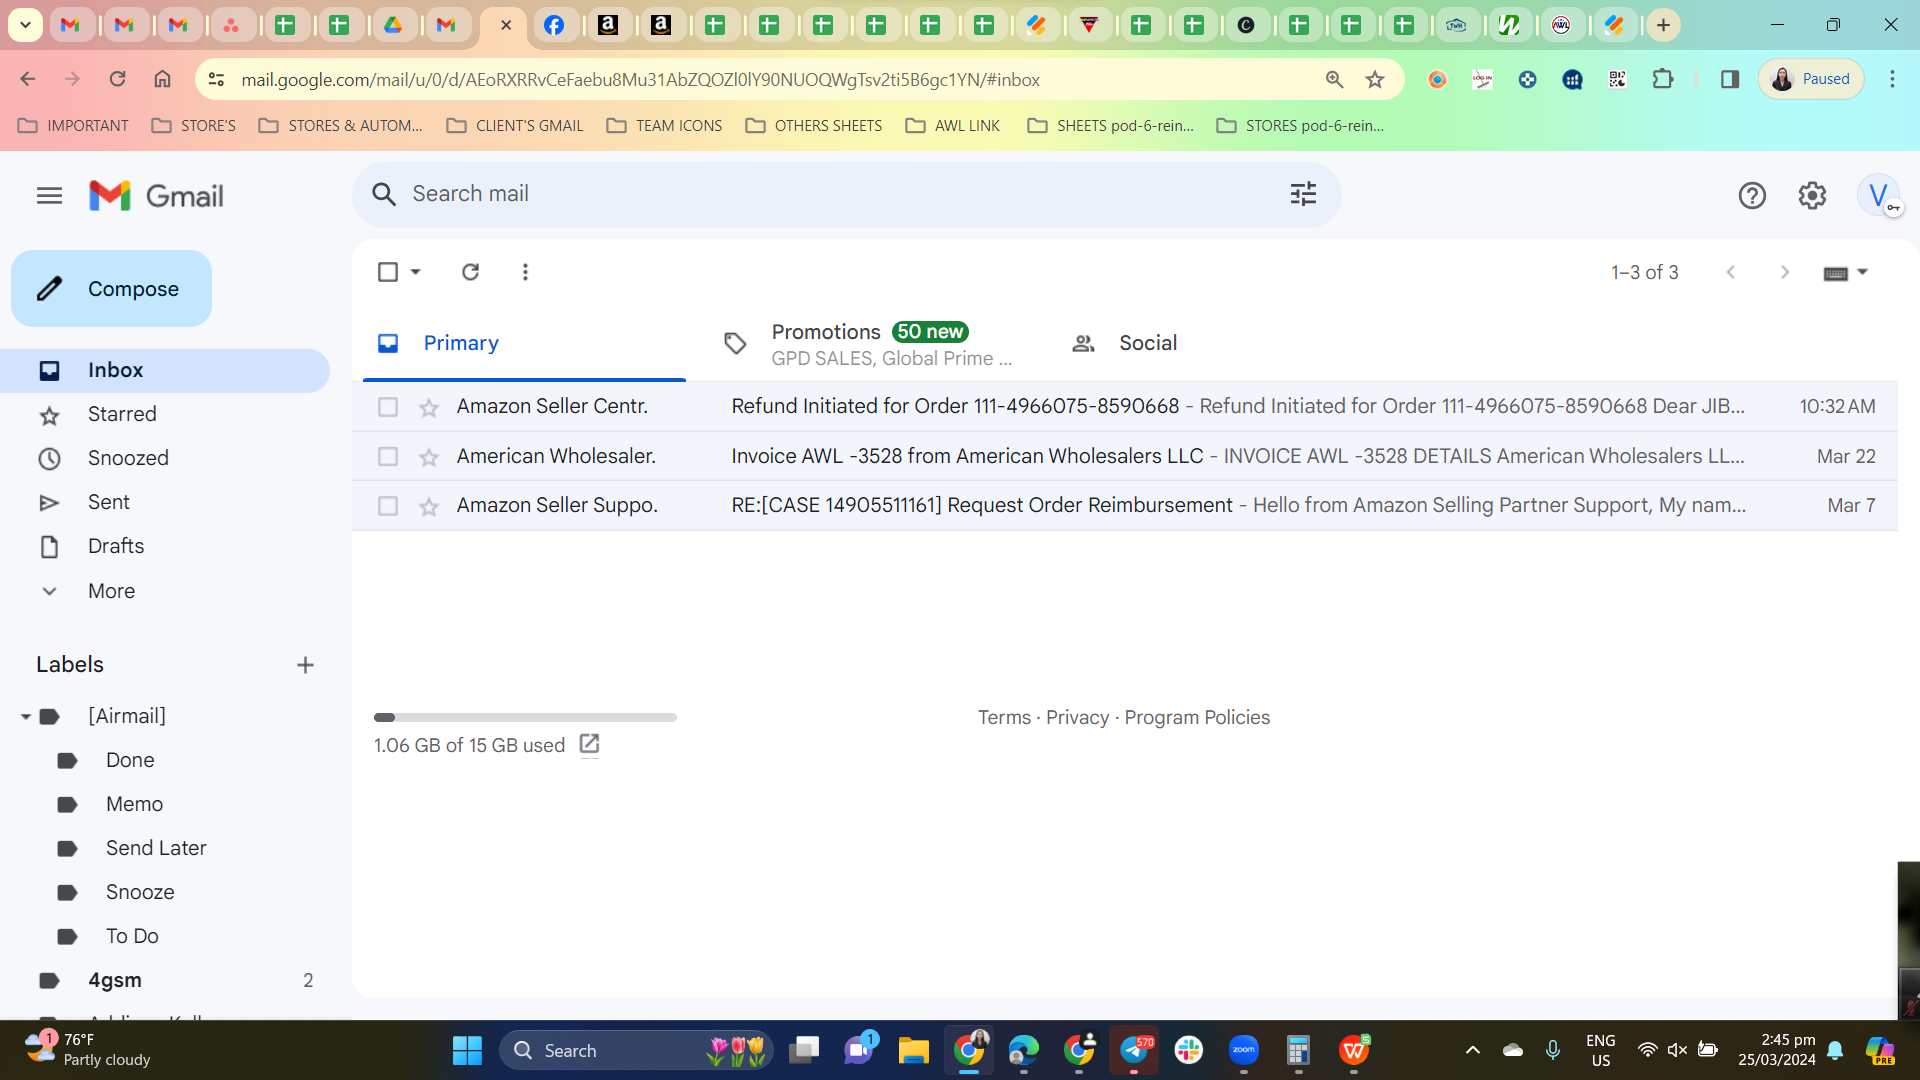Open the three-dot More actions menu in the mail toolbar

[525, 272]
